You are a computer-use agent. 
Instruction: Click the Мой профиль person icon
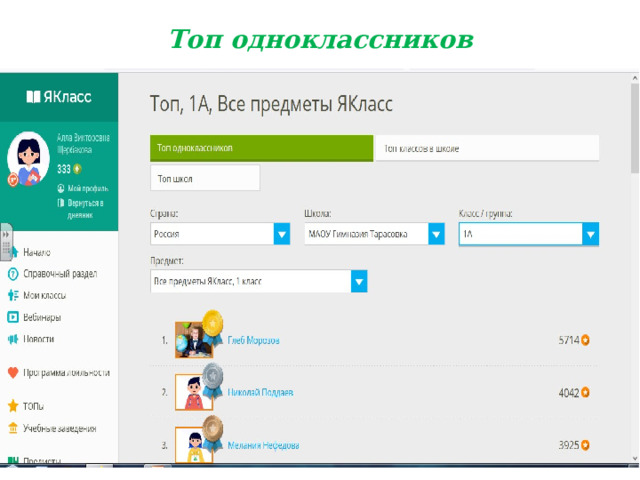(61, 188)
